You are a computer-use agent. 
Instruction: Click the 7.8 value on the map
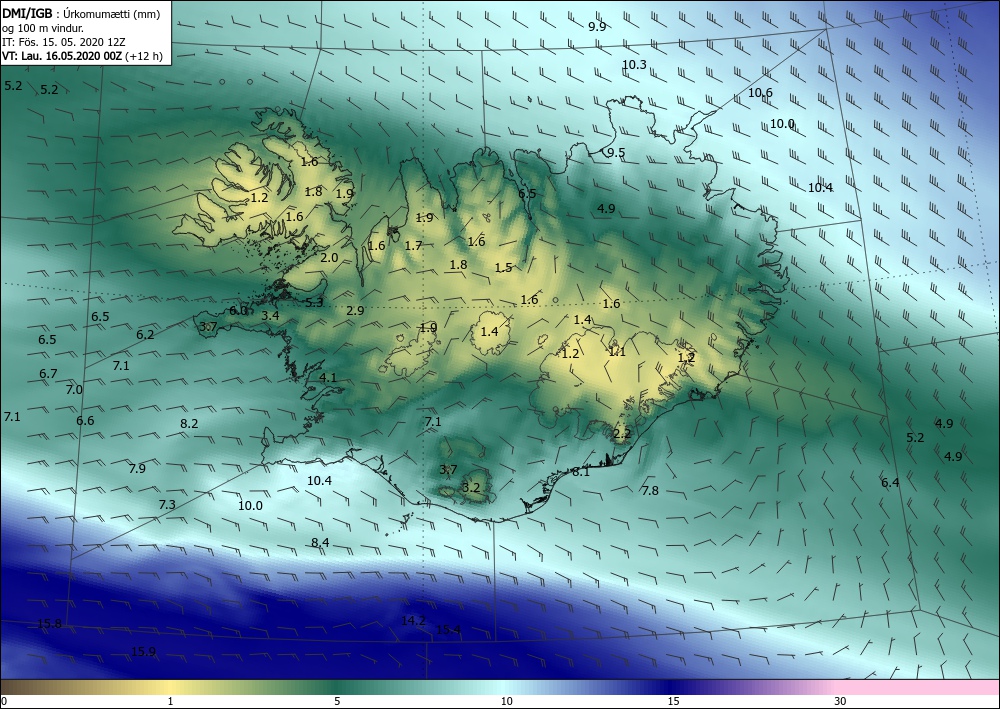click(650, 490)
